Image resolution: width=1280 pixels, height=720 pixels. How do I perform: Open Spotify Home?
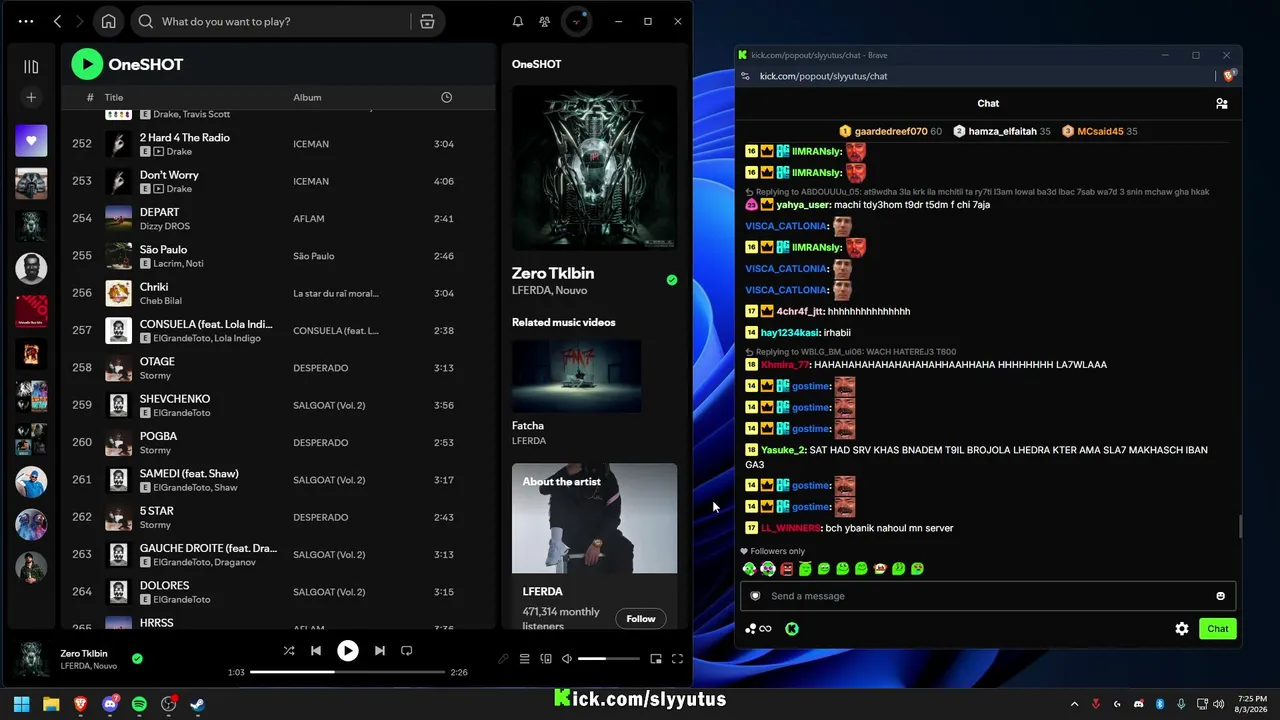click(108, 21)
